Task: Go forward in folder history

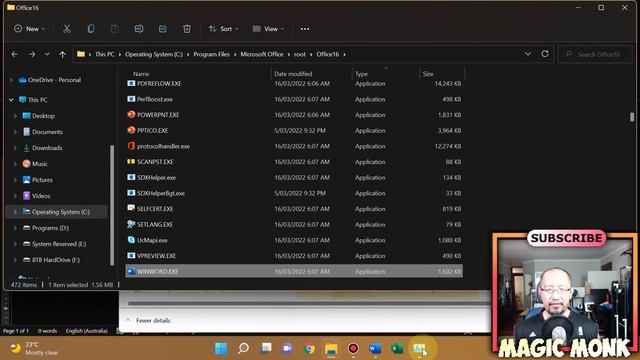Action: click(32, 54)
